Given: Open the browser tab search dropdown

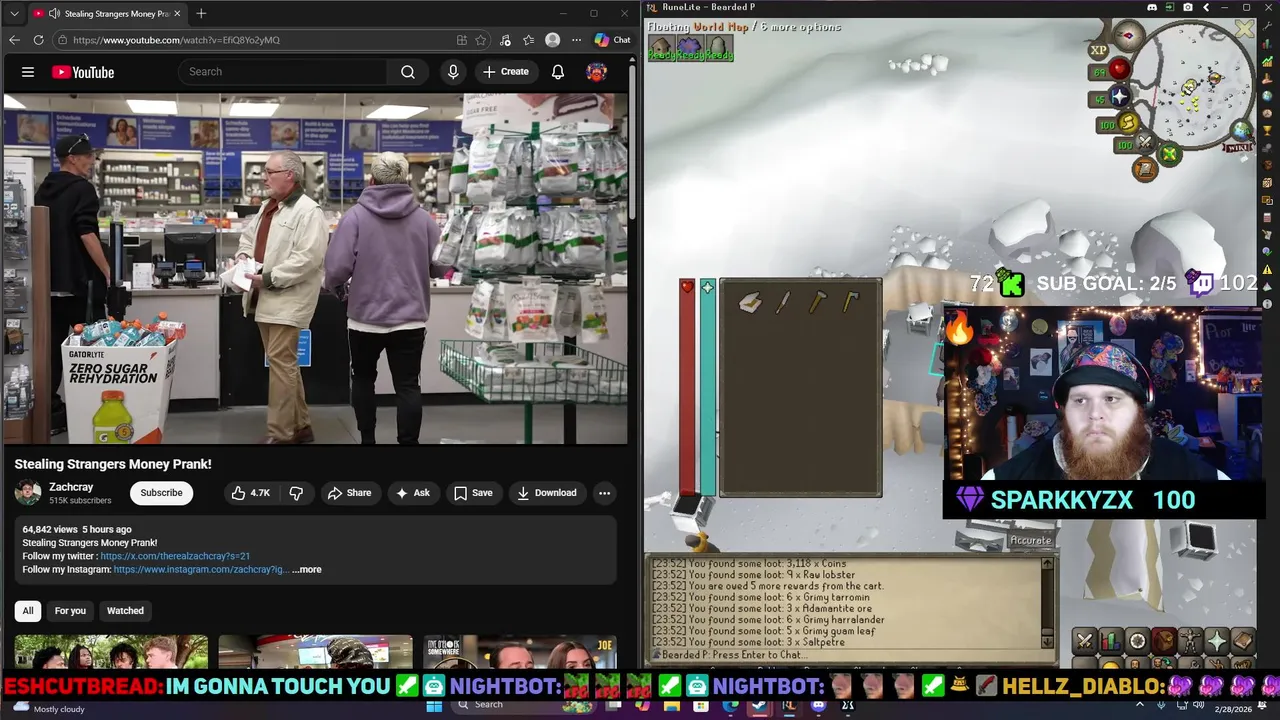Looking at the screenshot, I should (x=14, y=14).
